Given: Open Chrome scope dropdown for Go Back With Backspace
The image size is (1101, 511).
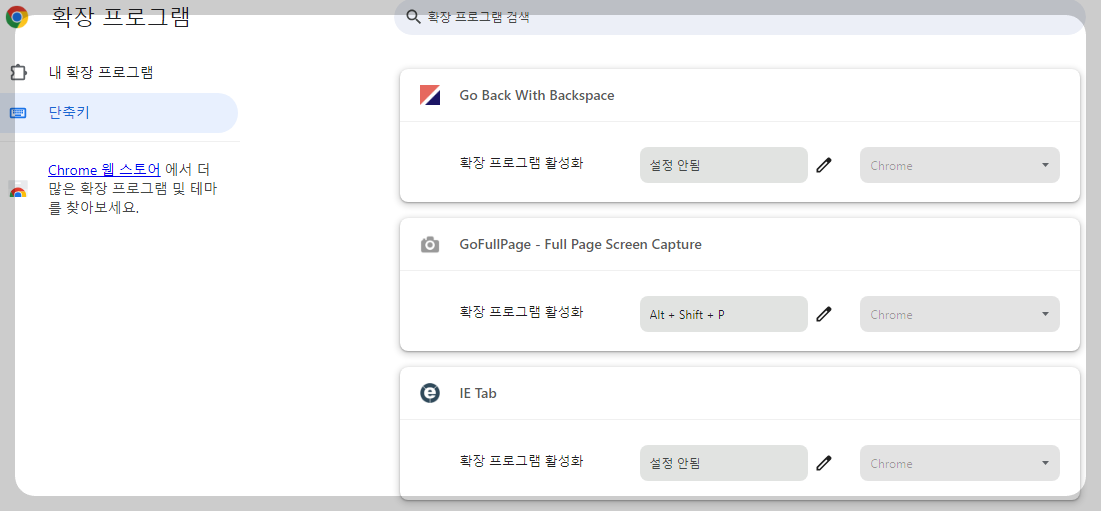Looking at the screenshot, I should point(959,165).
